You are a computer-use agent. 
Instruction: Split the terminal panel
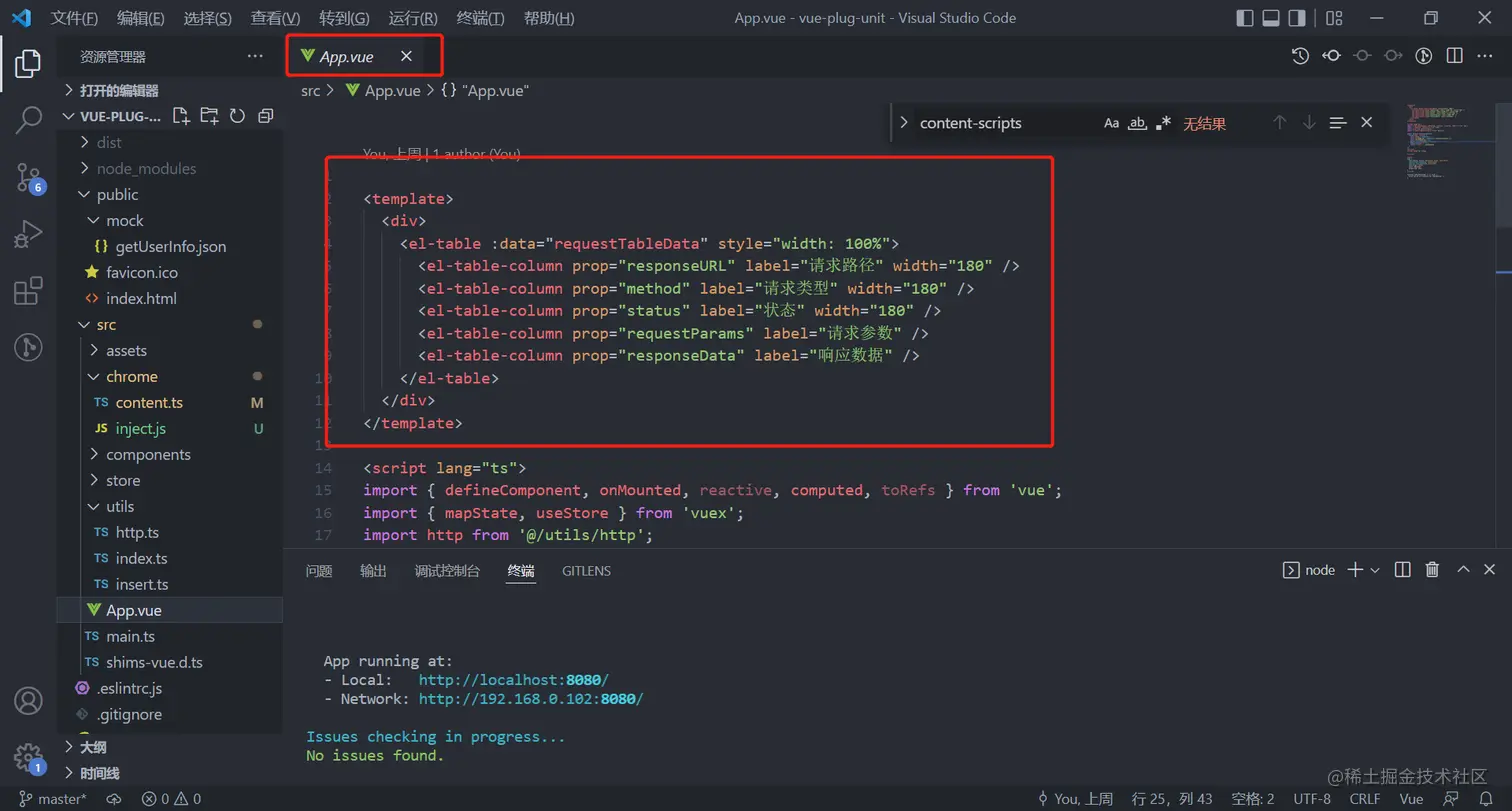click(x=1403, y=570)
